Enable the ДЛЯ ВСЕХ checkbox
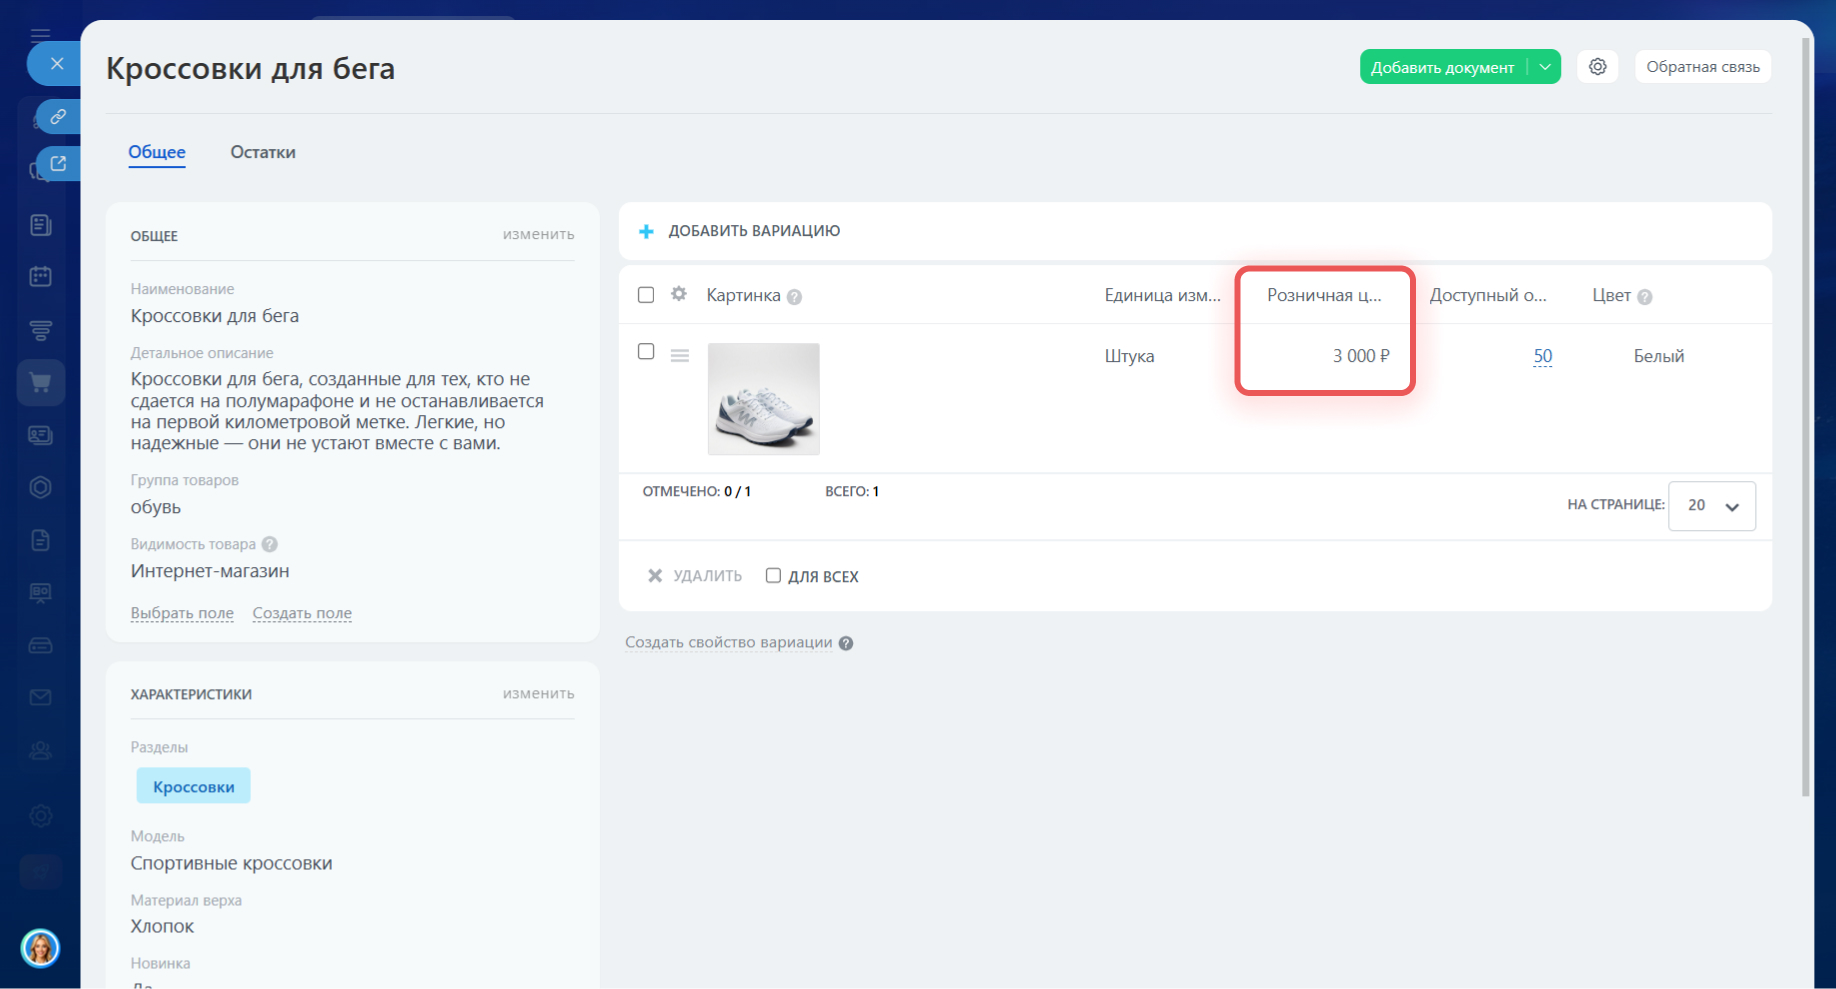This screenshot has height=989, width=1836. [773, 575]
